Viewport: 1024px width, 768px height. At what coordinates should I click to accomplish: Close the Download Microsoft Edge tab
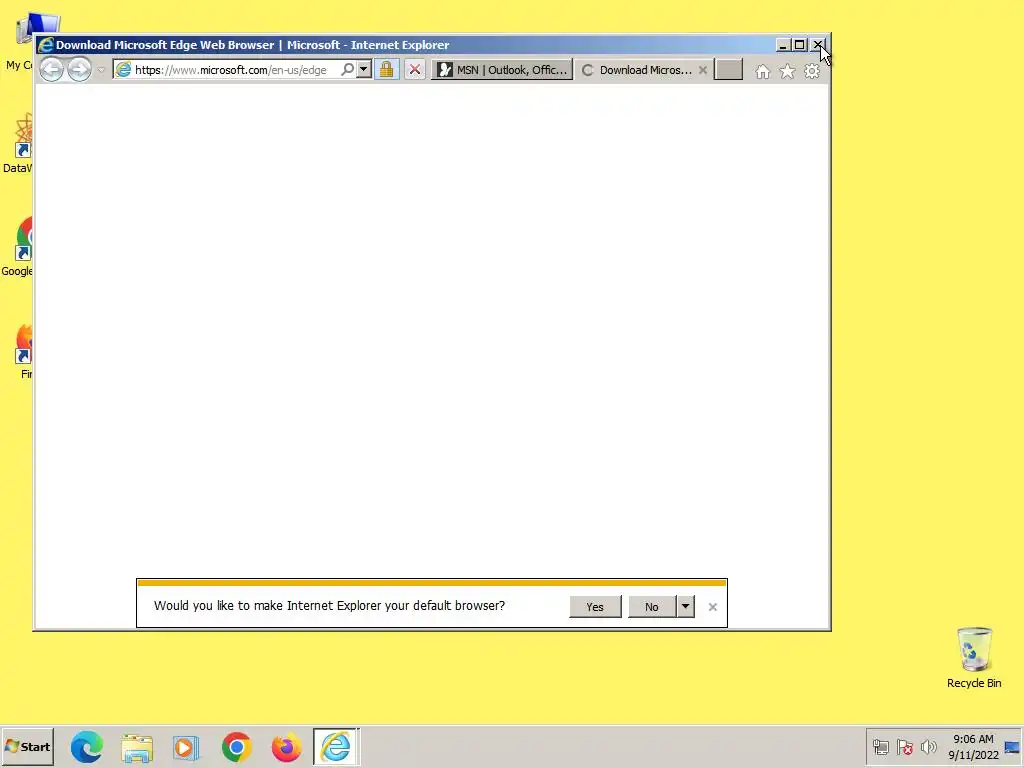tap(703, 70)
